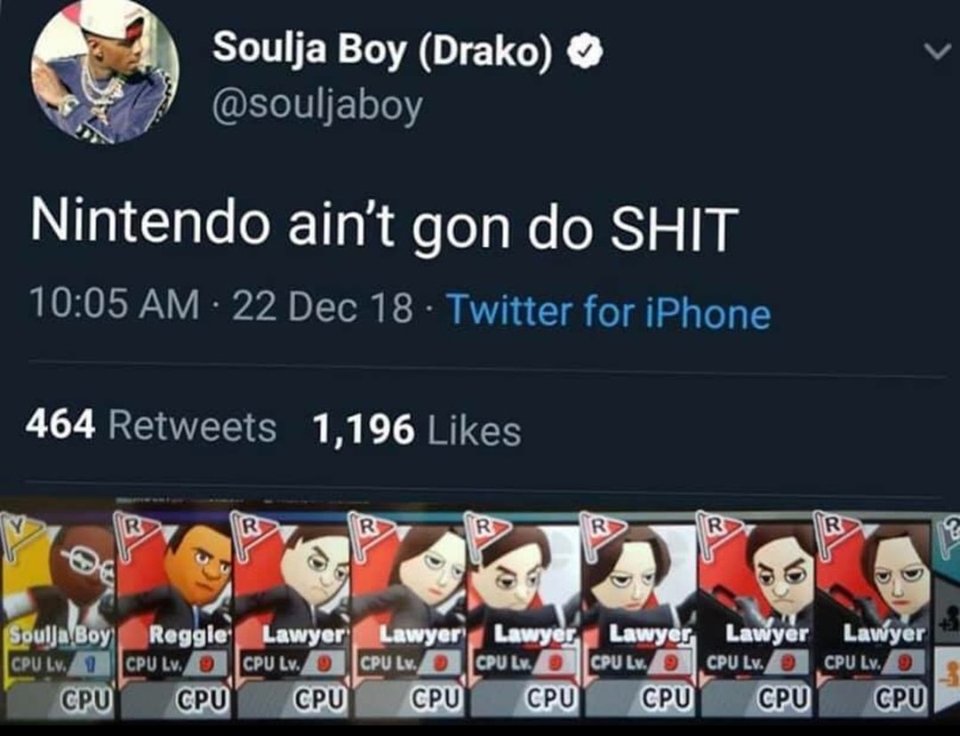Toggle the CPU button under Reggie
Image resolution: width=960 pixels, height=736 pixels.
coord(202,699)
